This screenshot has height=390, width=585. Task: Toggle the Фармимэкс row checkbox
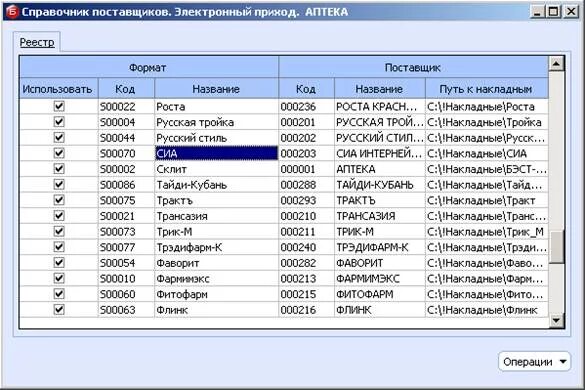pyautogui.click(x=59, y=279)
